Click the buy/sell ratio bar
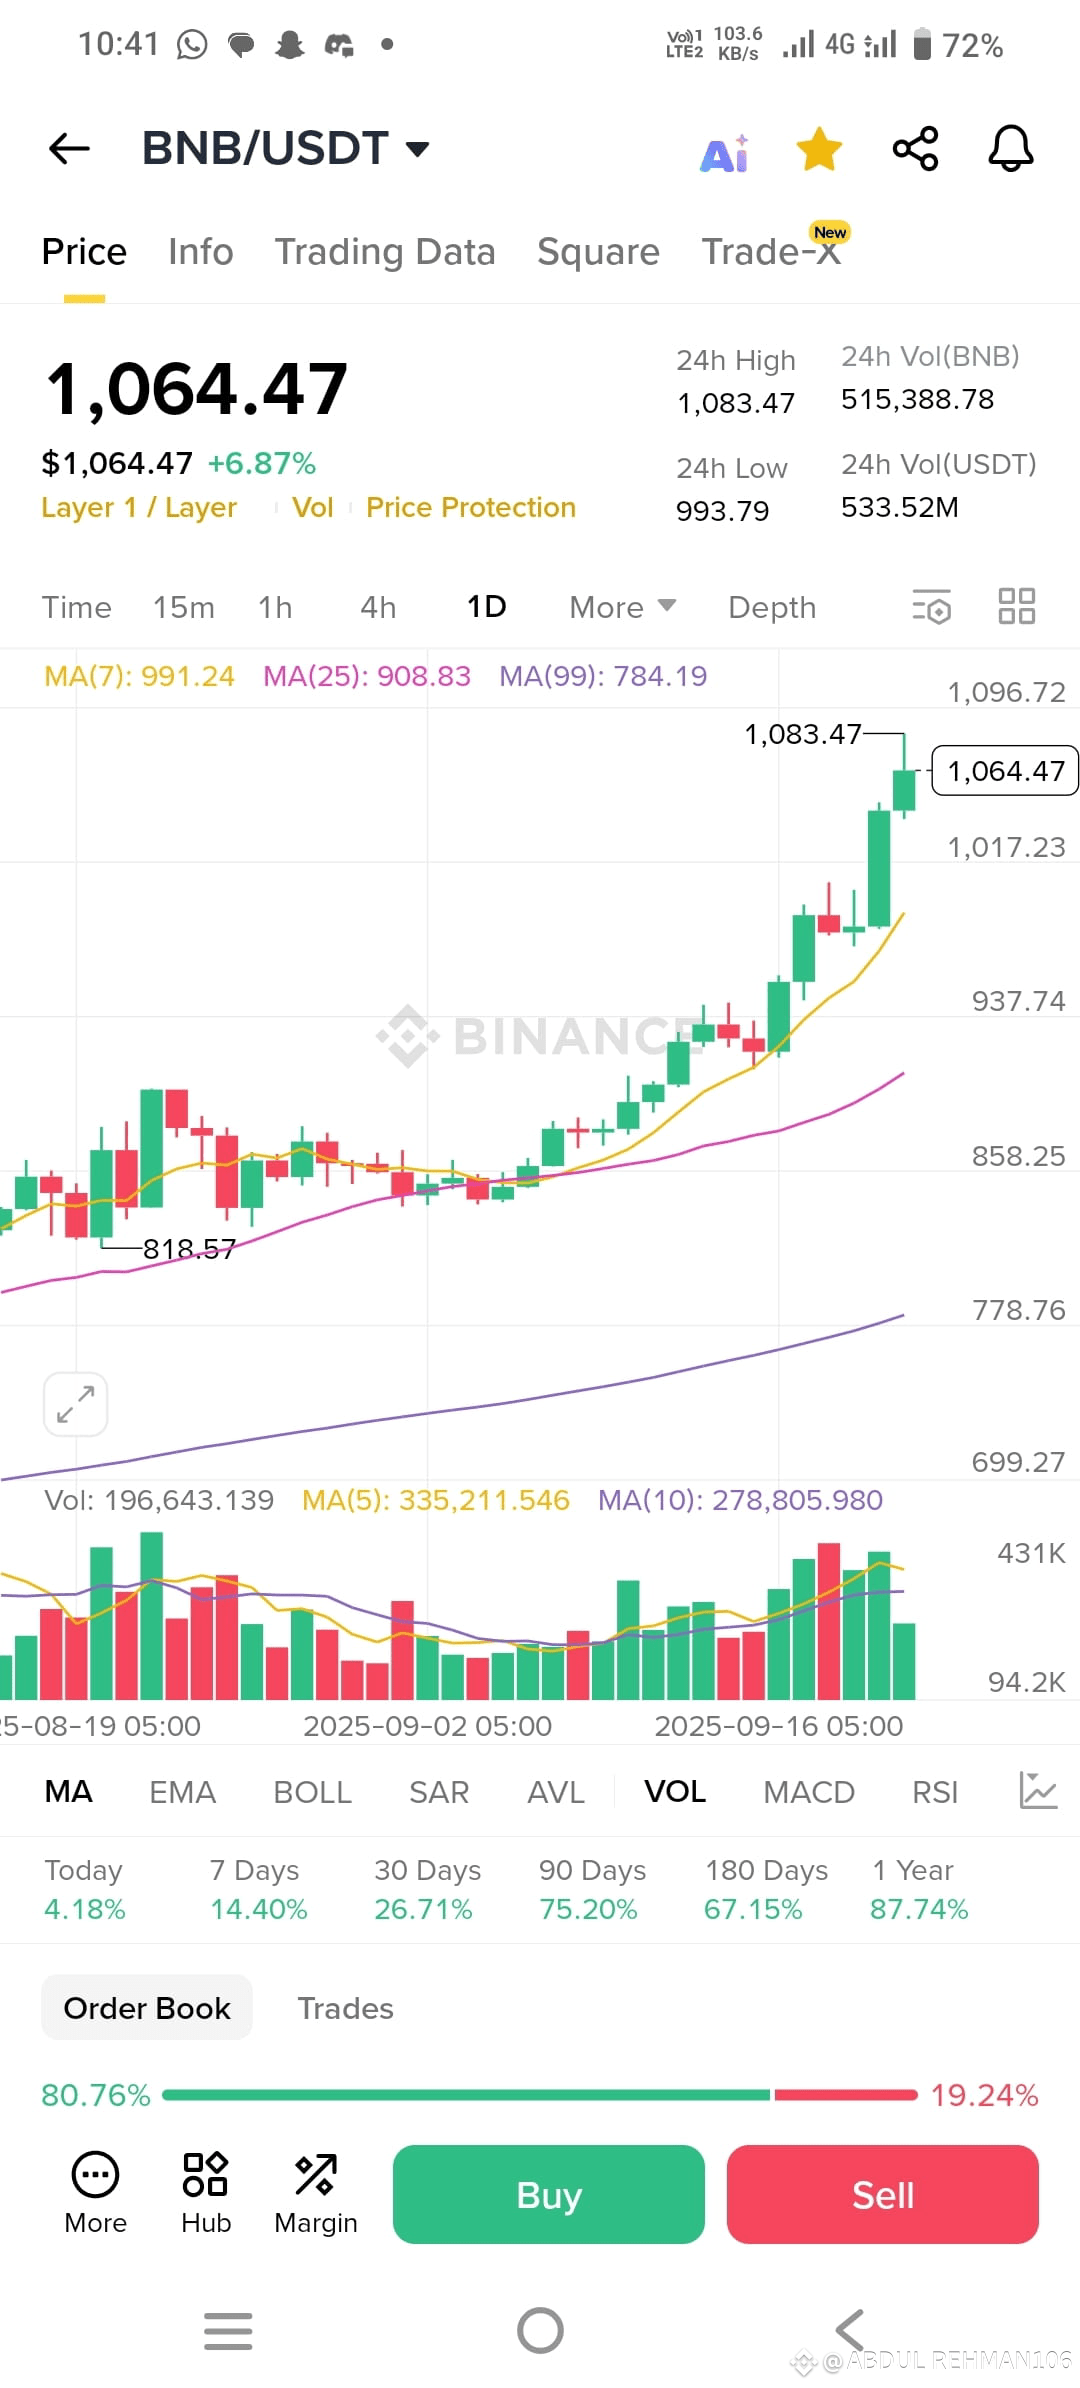This screenshot has height=2388, width=1080. tap(540, 2095)
